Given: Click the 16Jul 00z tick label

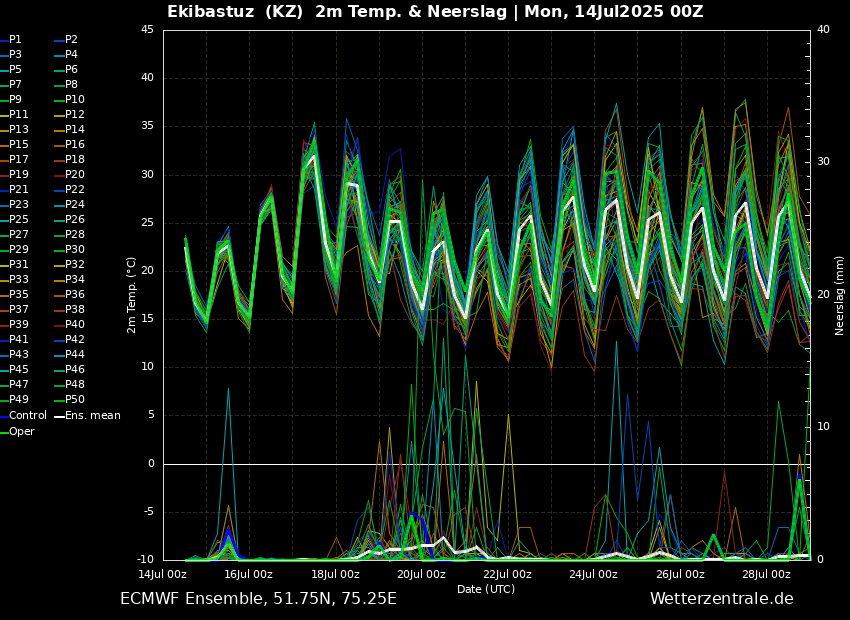Looking at the screenshot, I should point(248,574).
